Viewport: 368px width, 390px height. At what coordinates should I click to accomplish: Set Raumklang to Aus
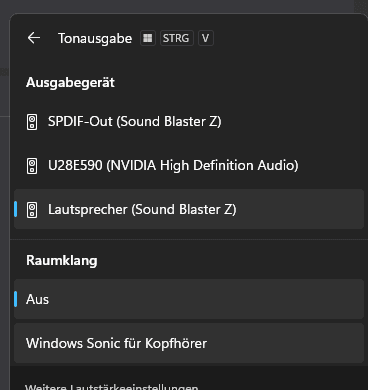point(189,299)
